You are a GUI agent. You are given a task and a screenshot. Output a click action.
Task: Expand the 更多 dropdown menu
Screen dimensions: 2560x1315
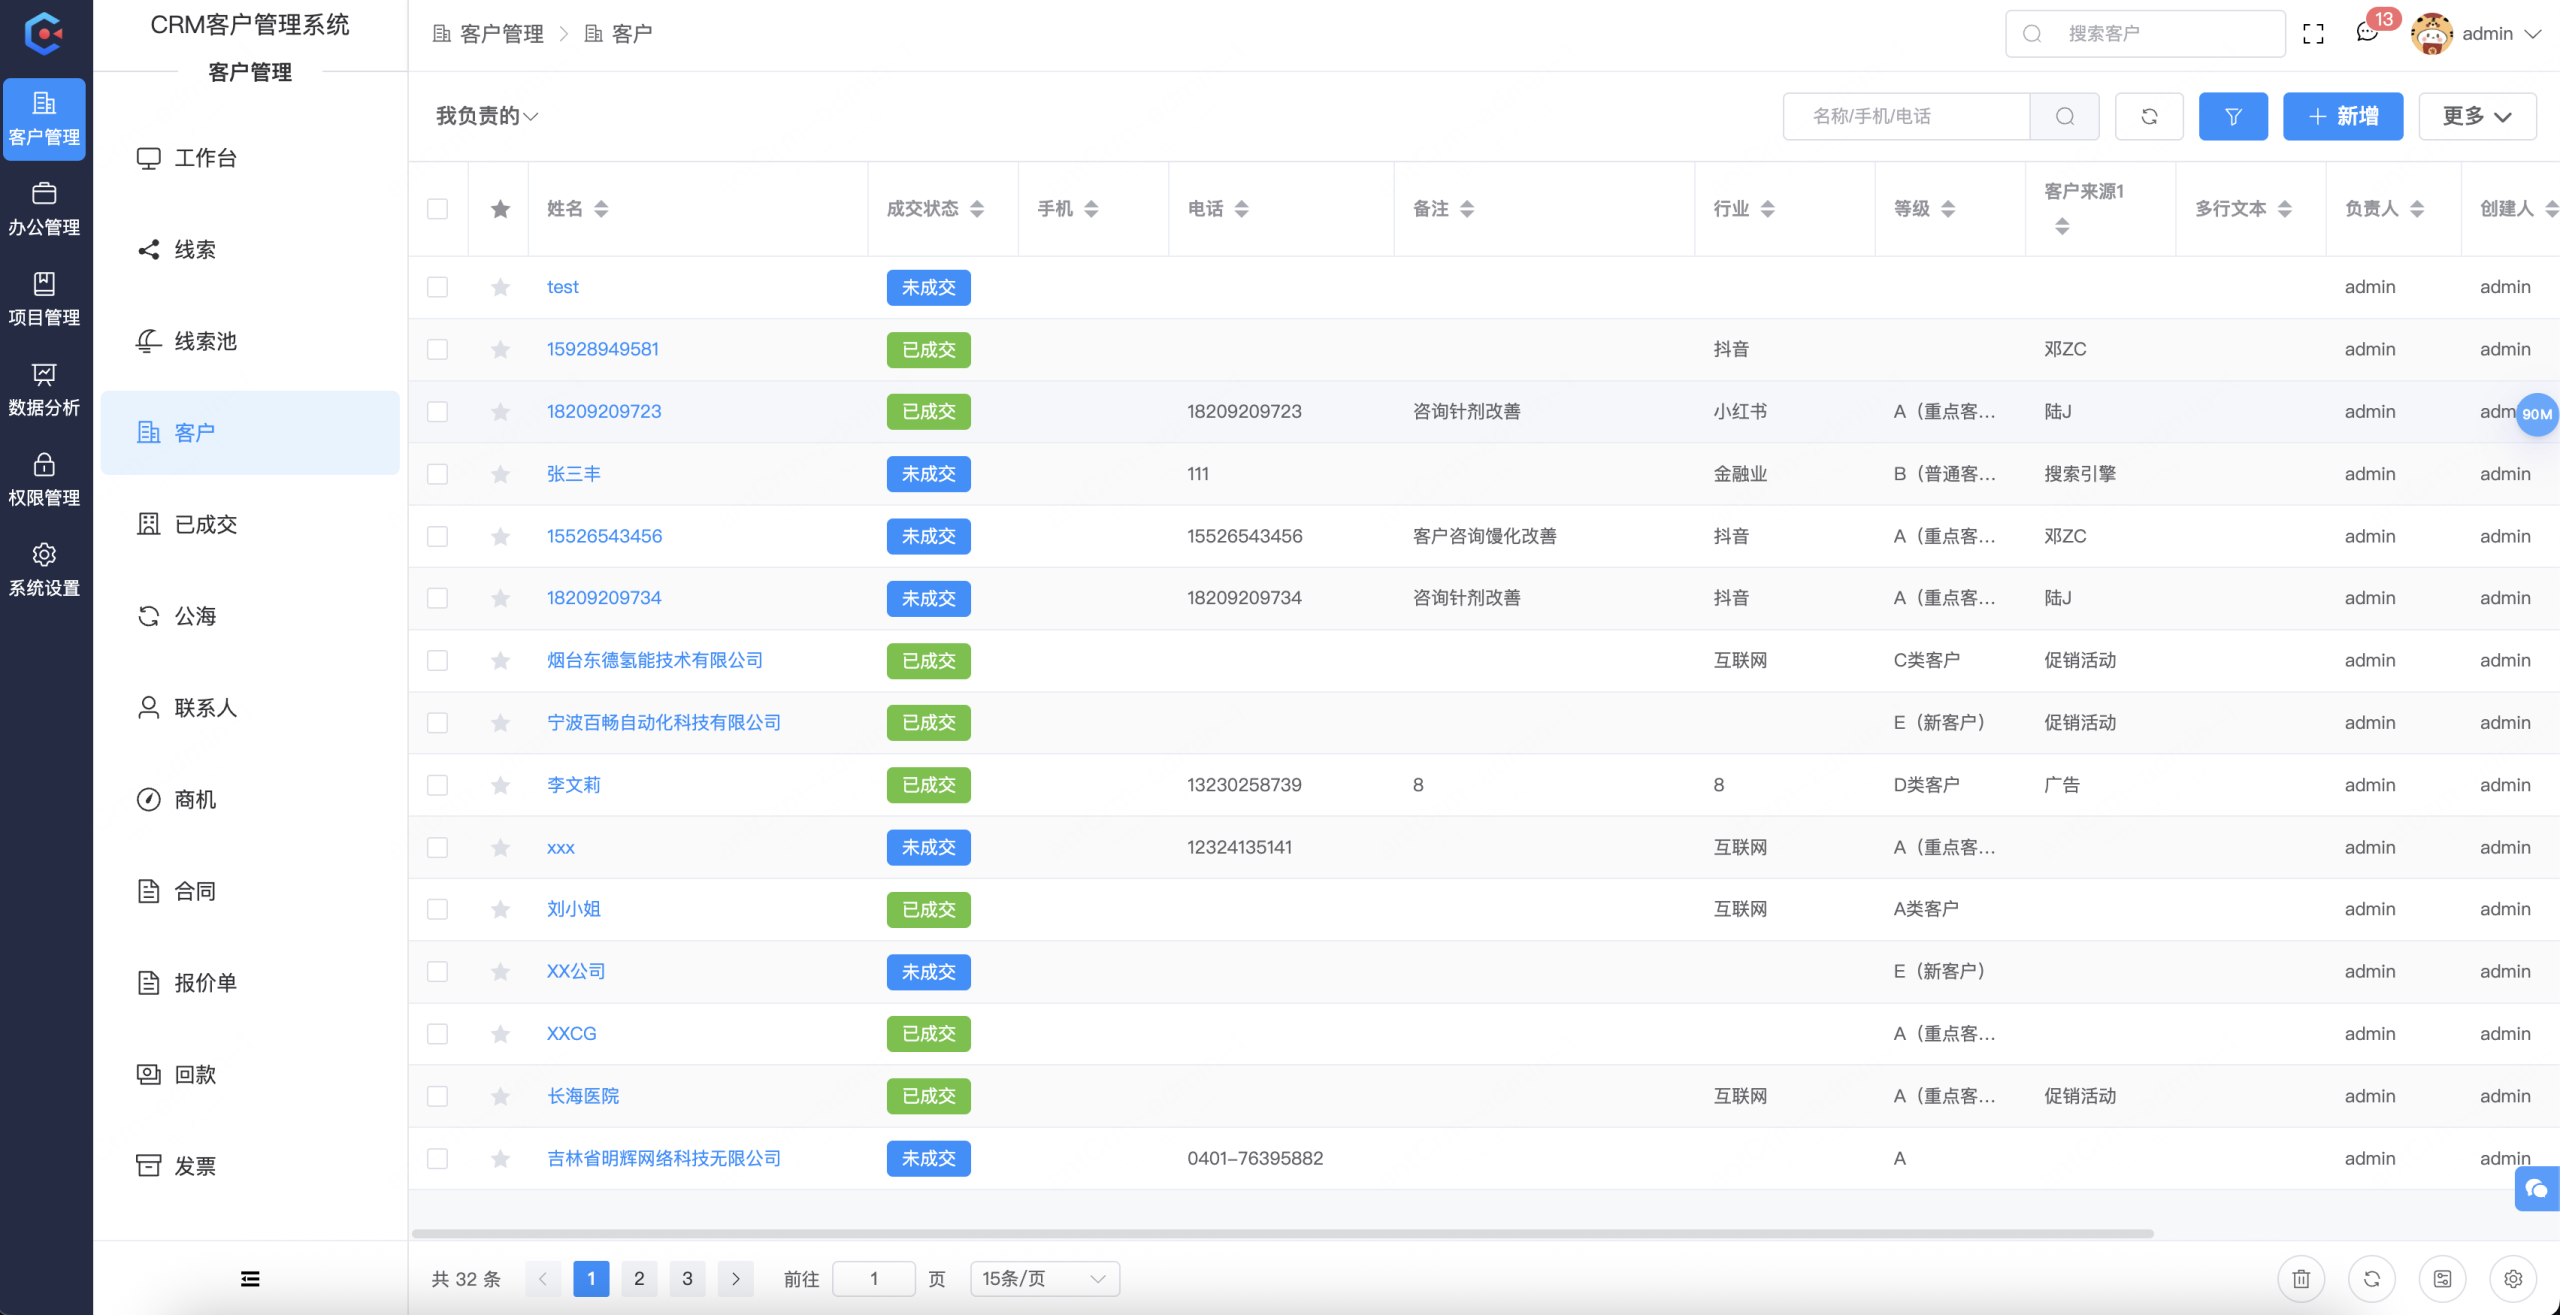(2477, 116)
